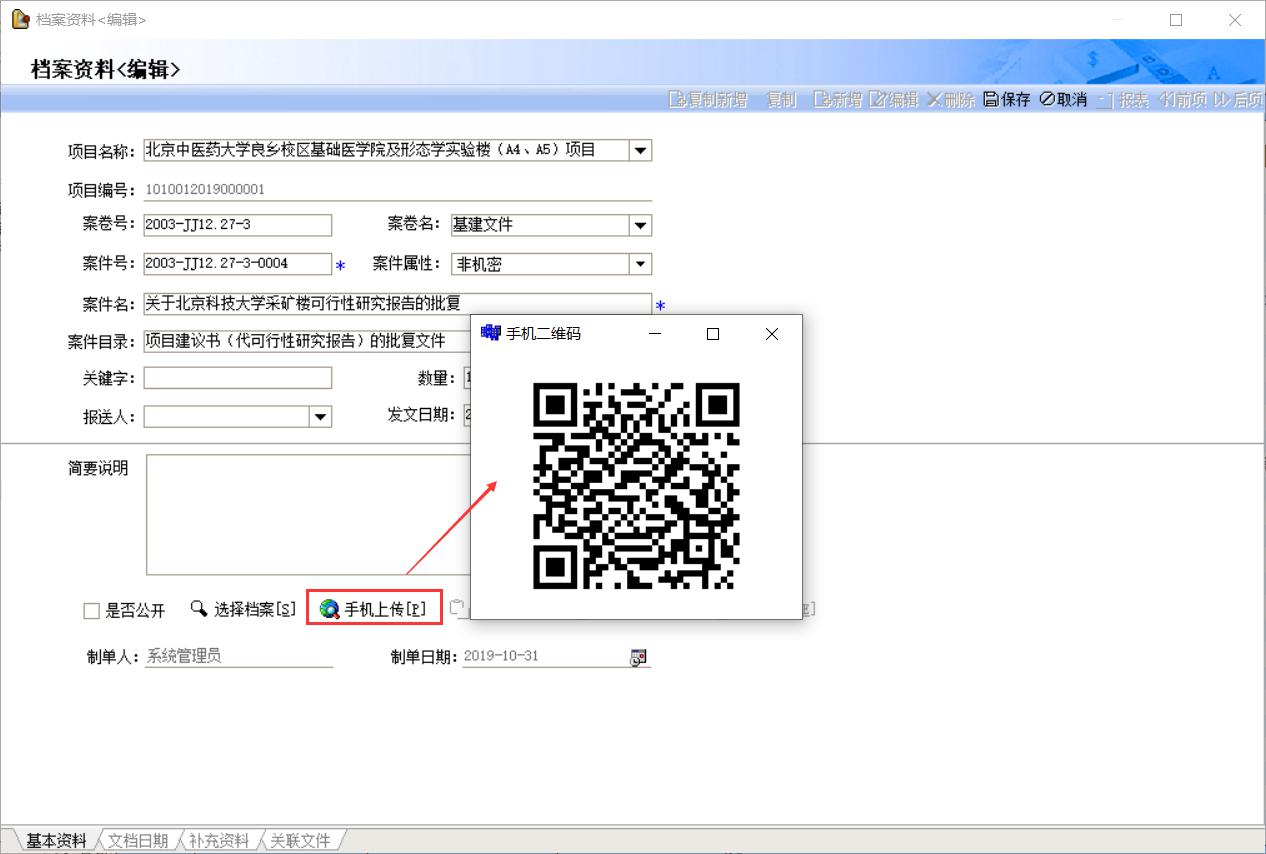Switch to the 补充资料 tab
Viewport: 1266px width, 854px height.
coord(218,841)
